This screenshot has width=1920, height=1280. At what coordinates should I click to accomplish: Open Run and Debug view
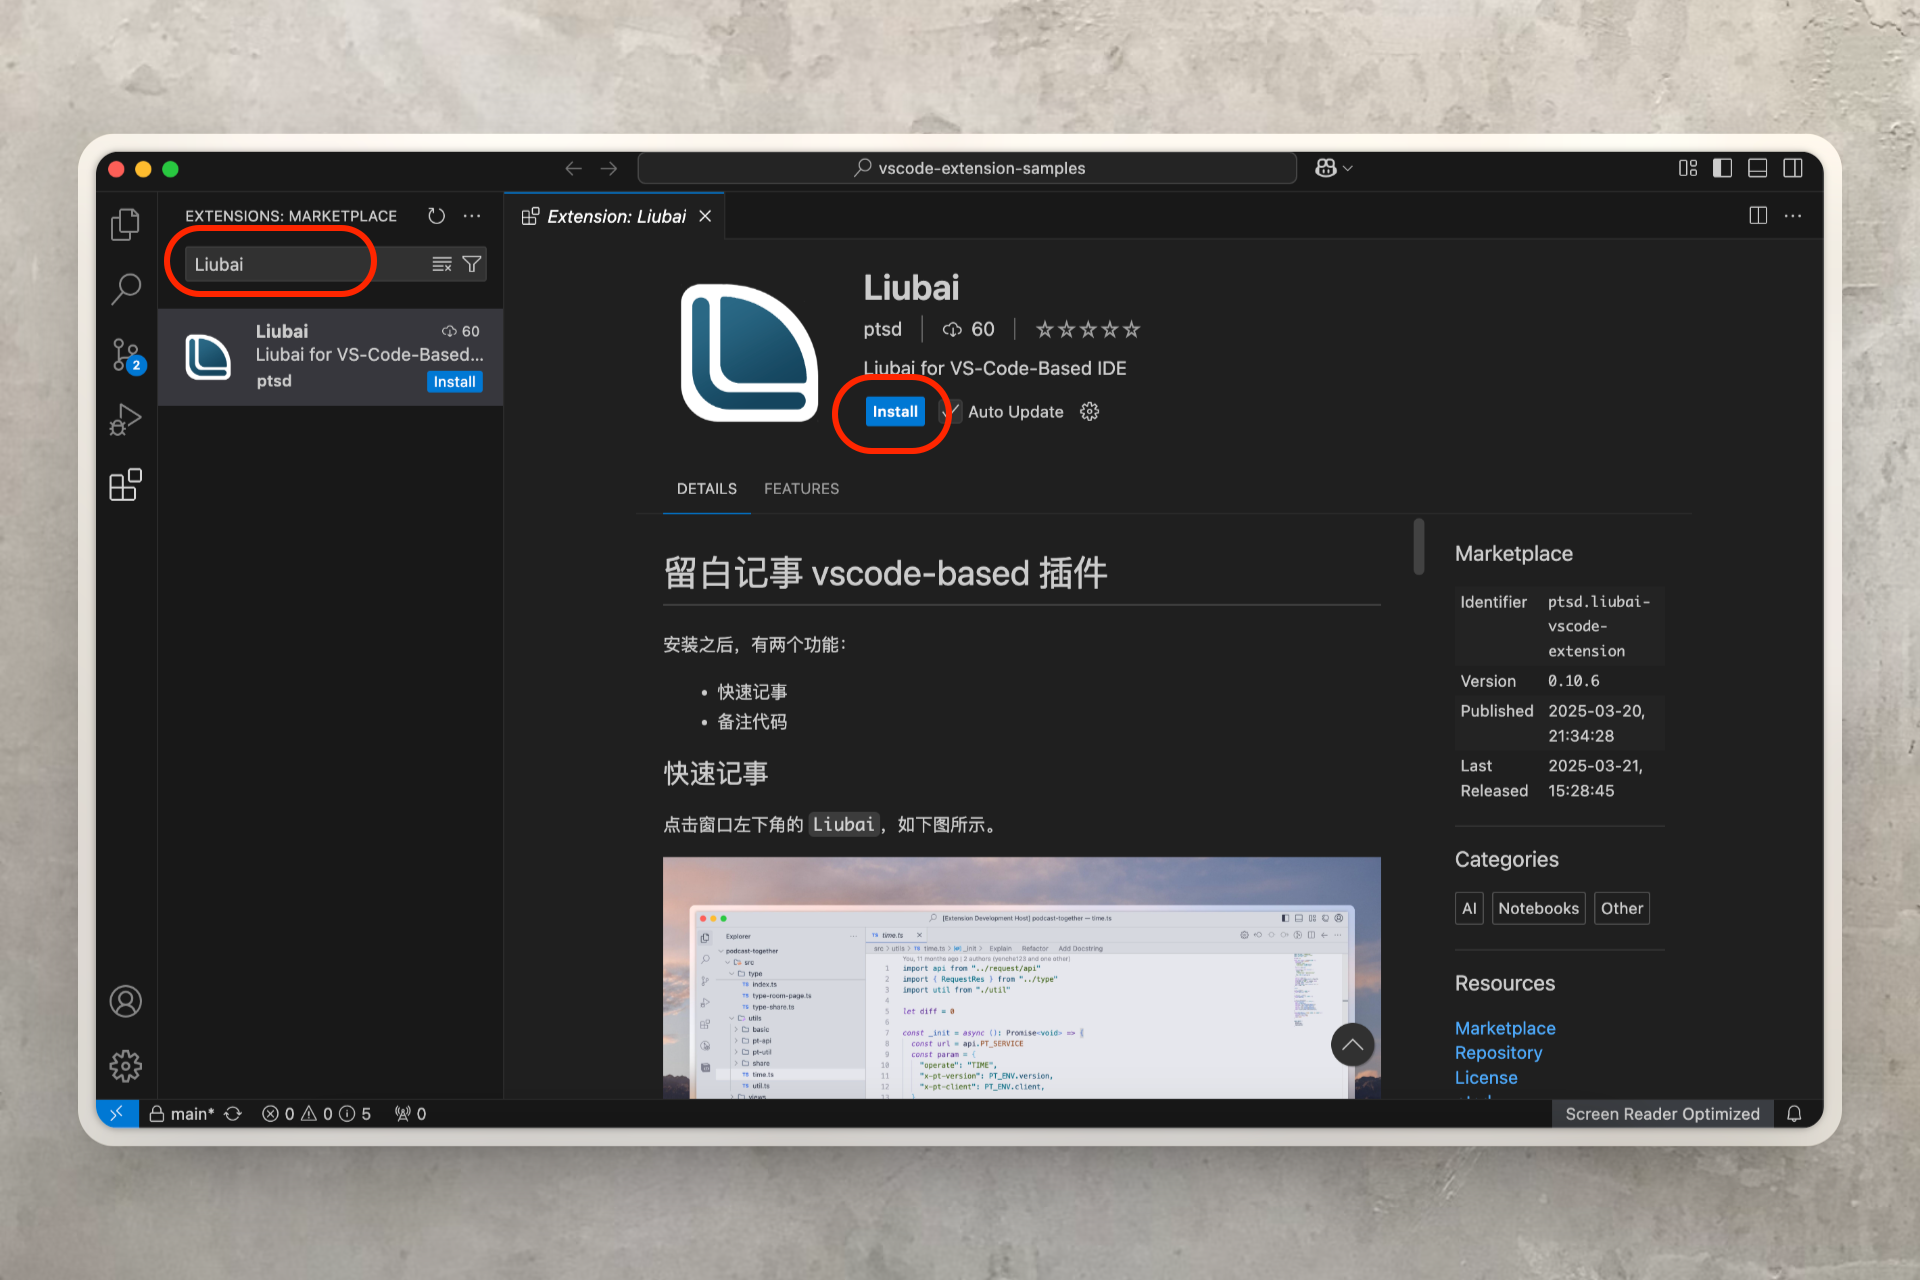[x=125, y=419]
